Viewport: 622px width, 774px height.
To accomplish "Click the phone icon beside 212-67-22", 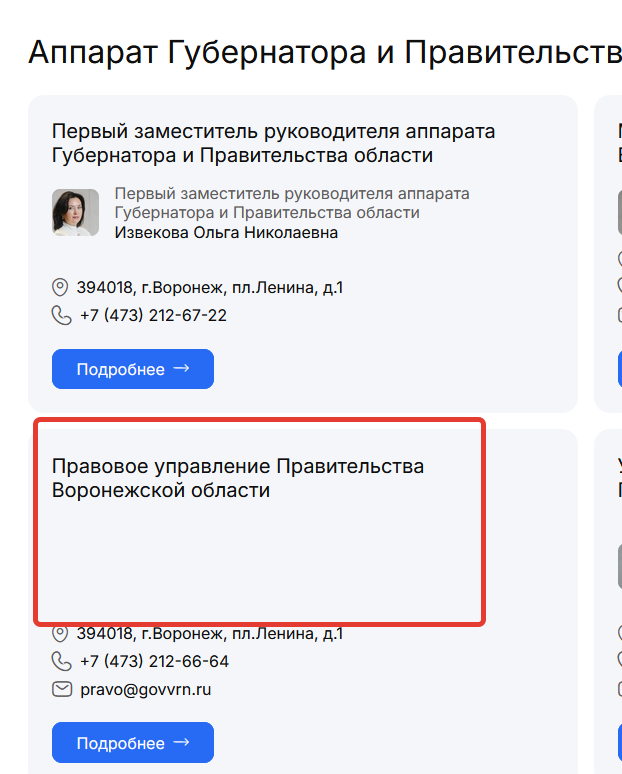I will point(61,316).
